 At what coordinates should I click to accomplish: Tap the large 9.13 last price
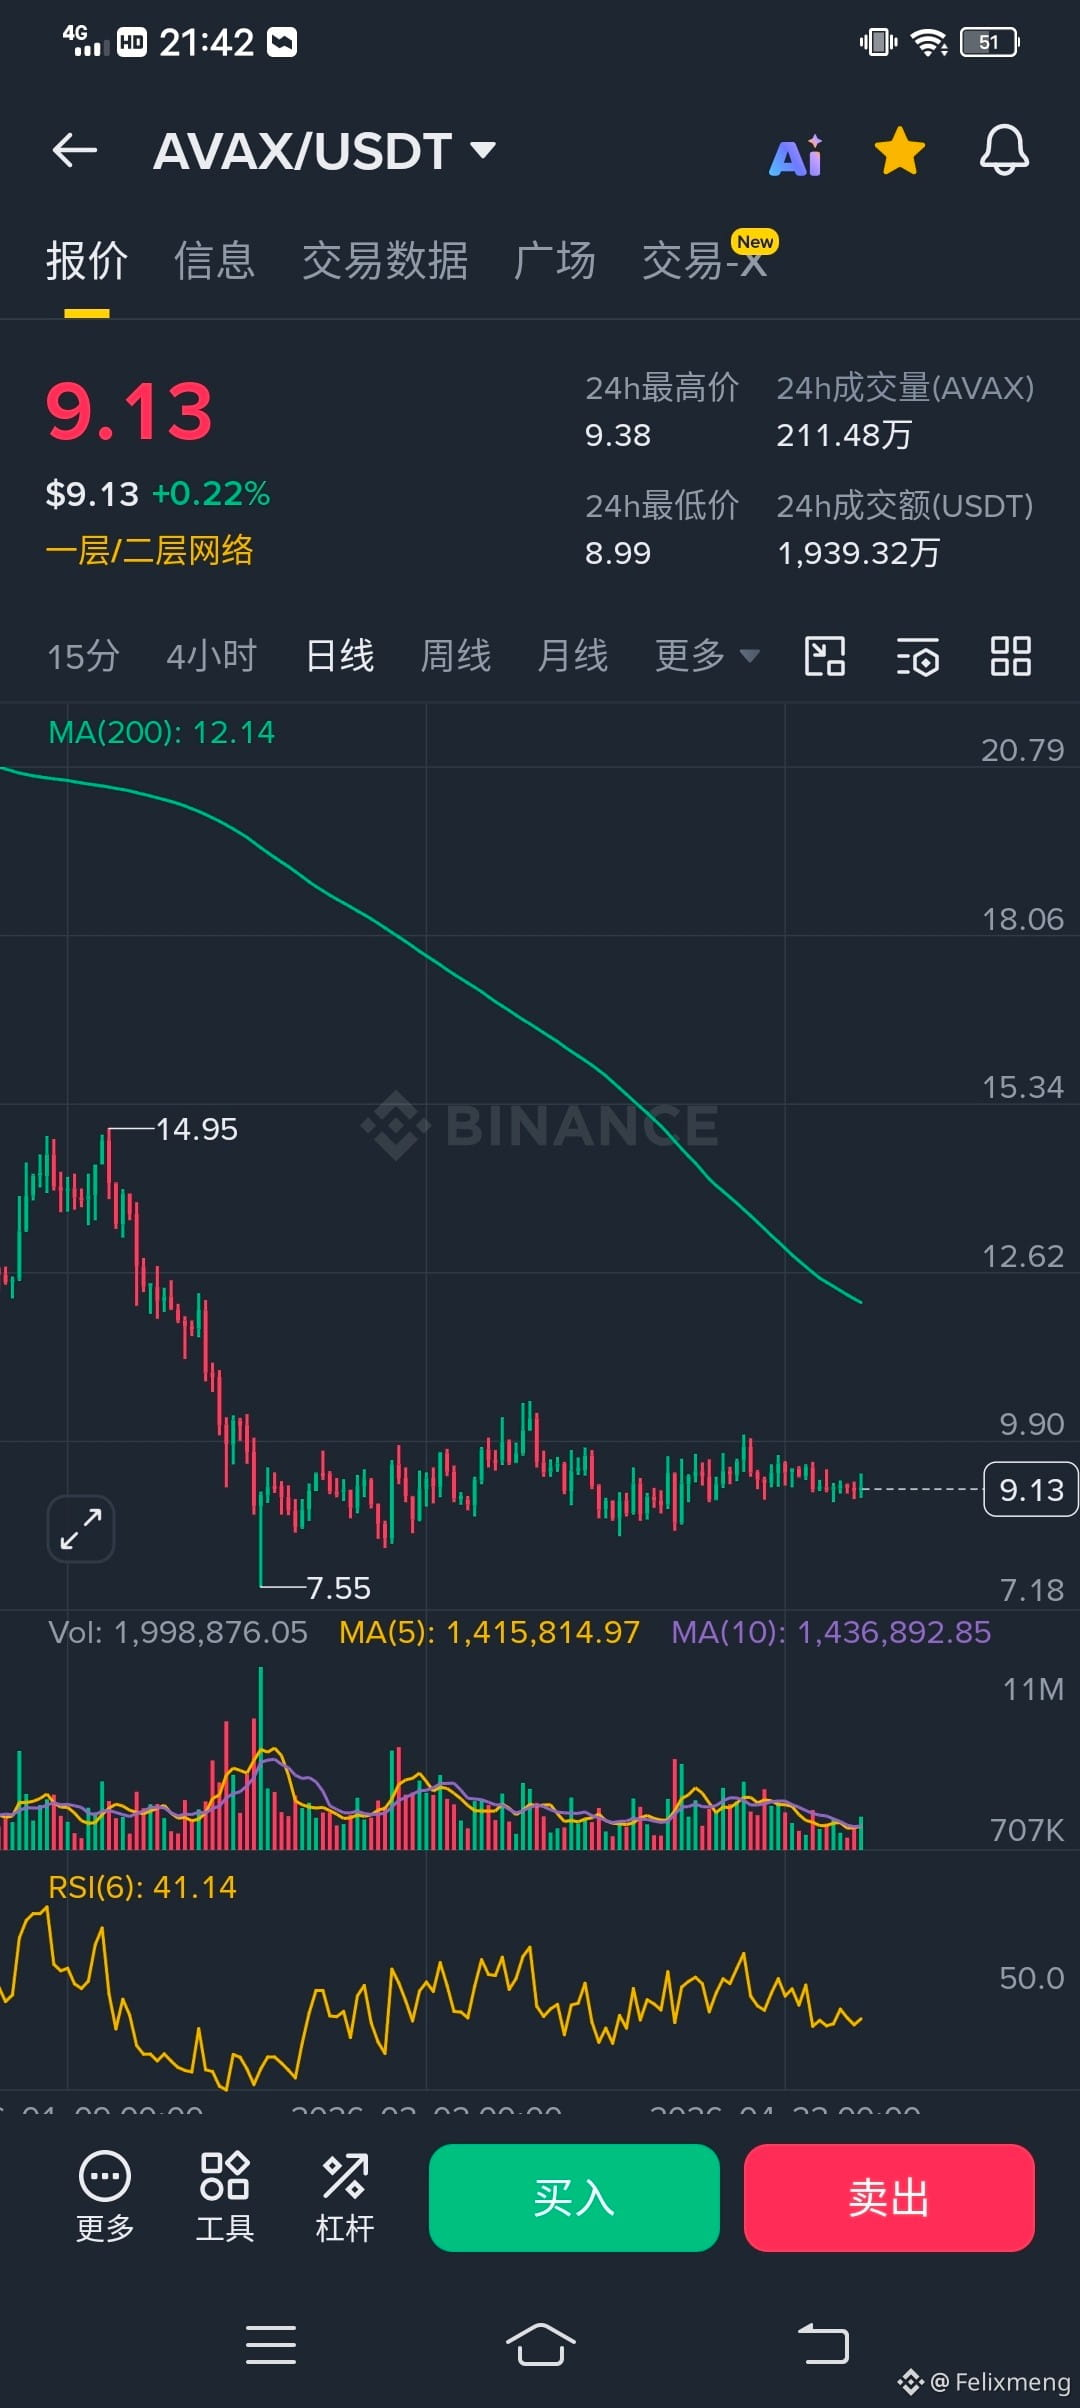coord(129,412)
